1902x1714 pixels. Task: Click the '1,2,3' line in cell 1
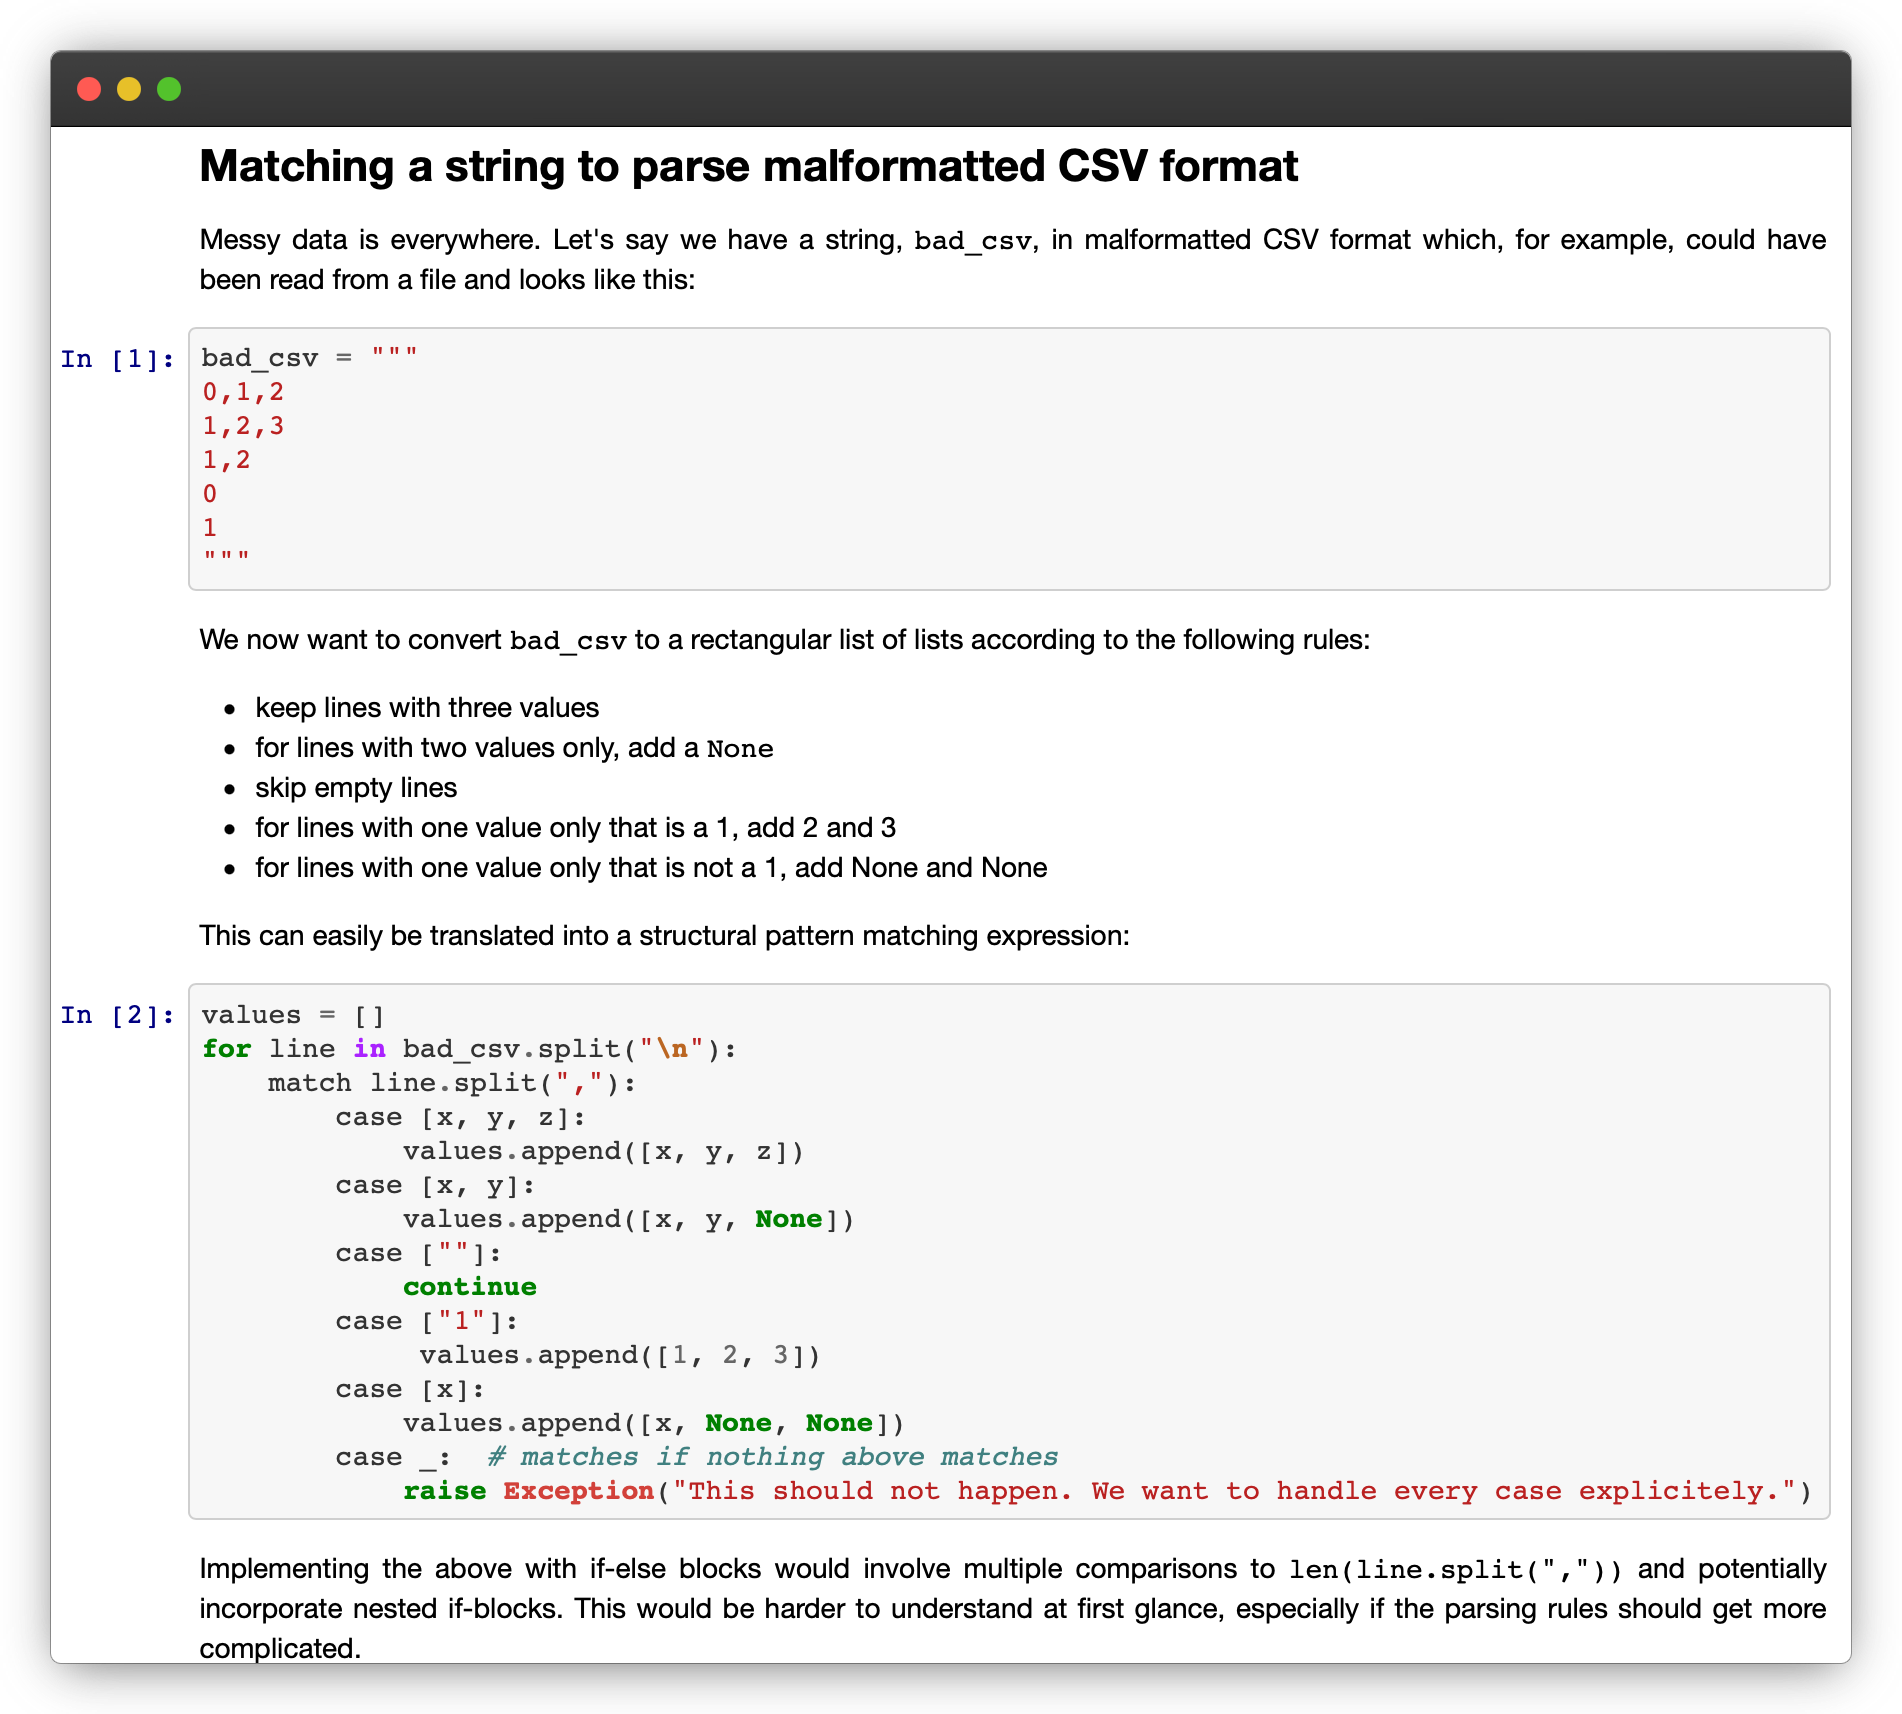coord(243,426)
